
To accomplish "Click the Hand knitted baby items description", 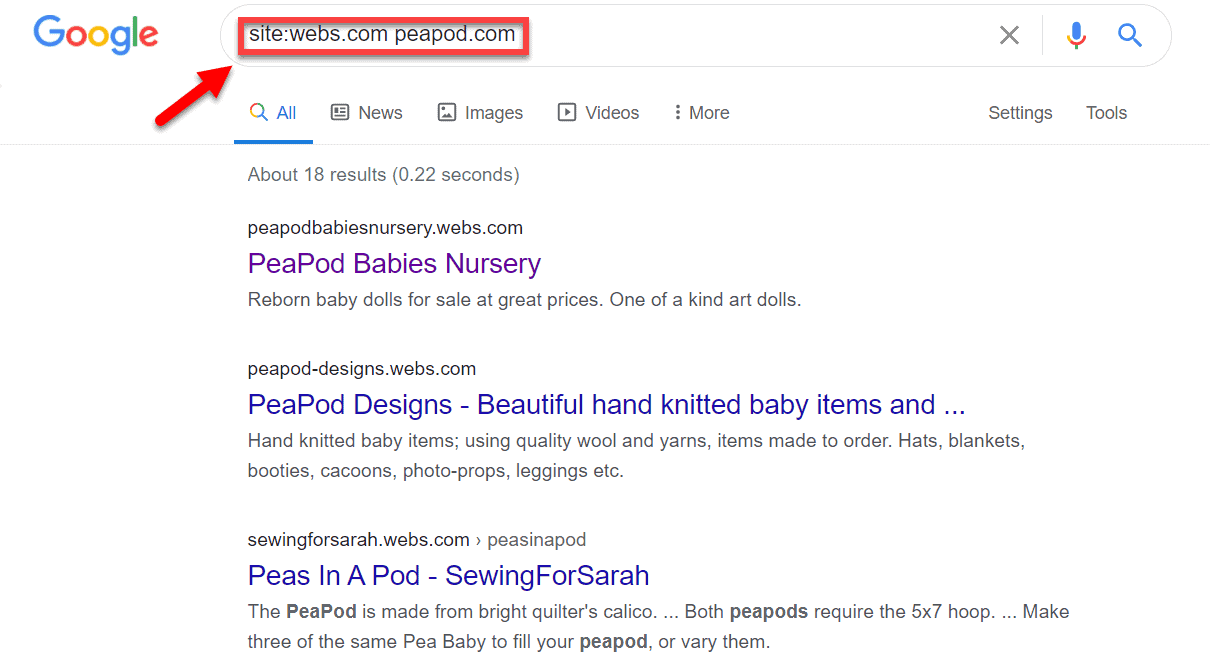I will tap(636, 455).
